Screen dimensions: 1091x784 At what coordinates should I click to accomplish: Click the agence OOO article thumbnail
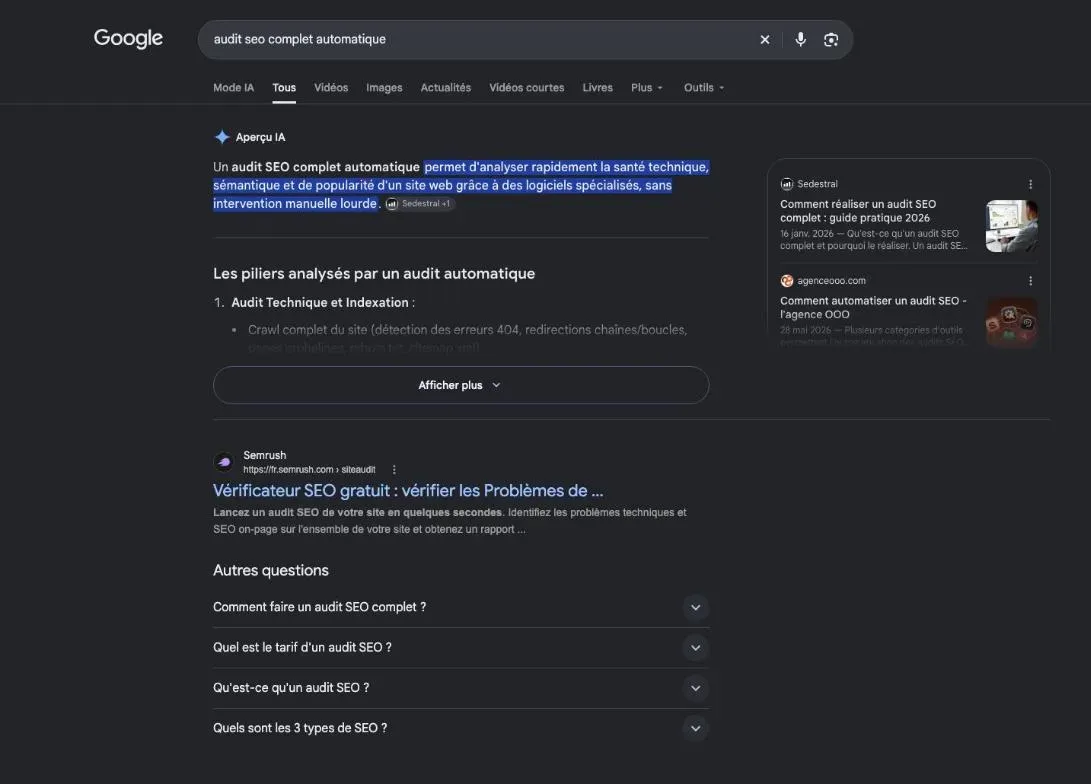1011,322
